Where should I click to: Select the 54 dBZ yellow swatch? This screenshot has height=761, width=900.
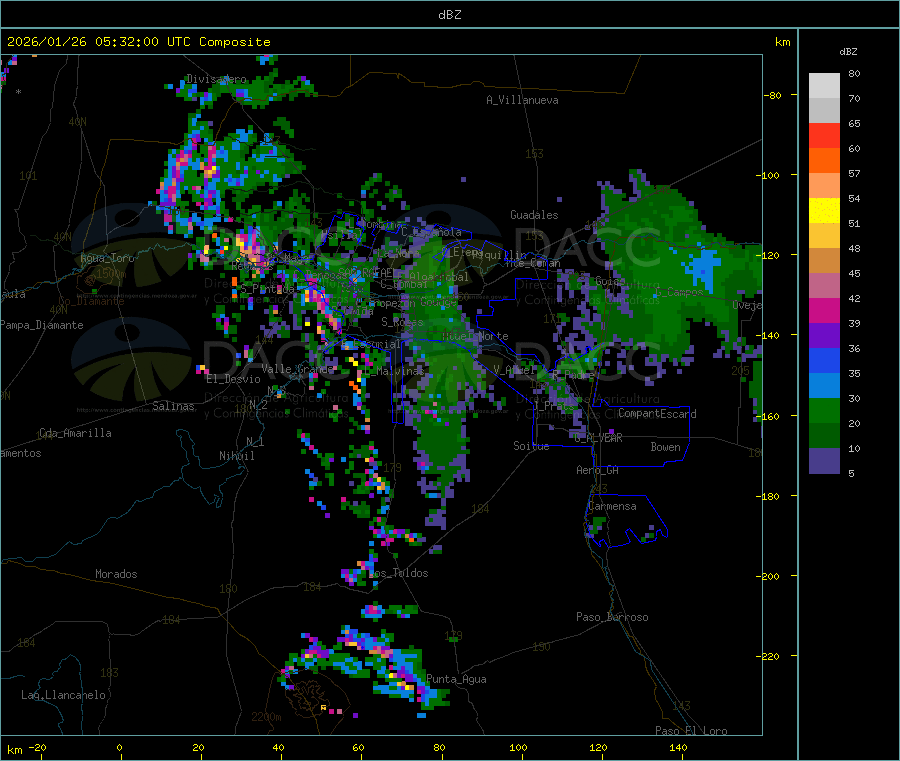(x=824, y=211)
